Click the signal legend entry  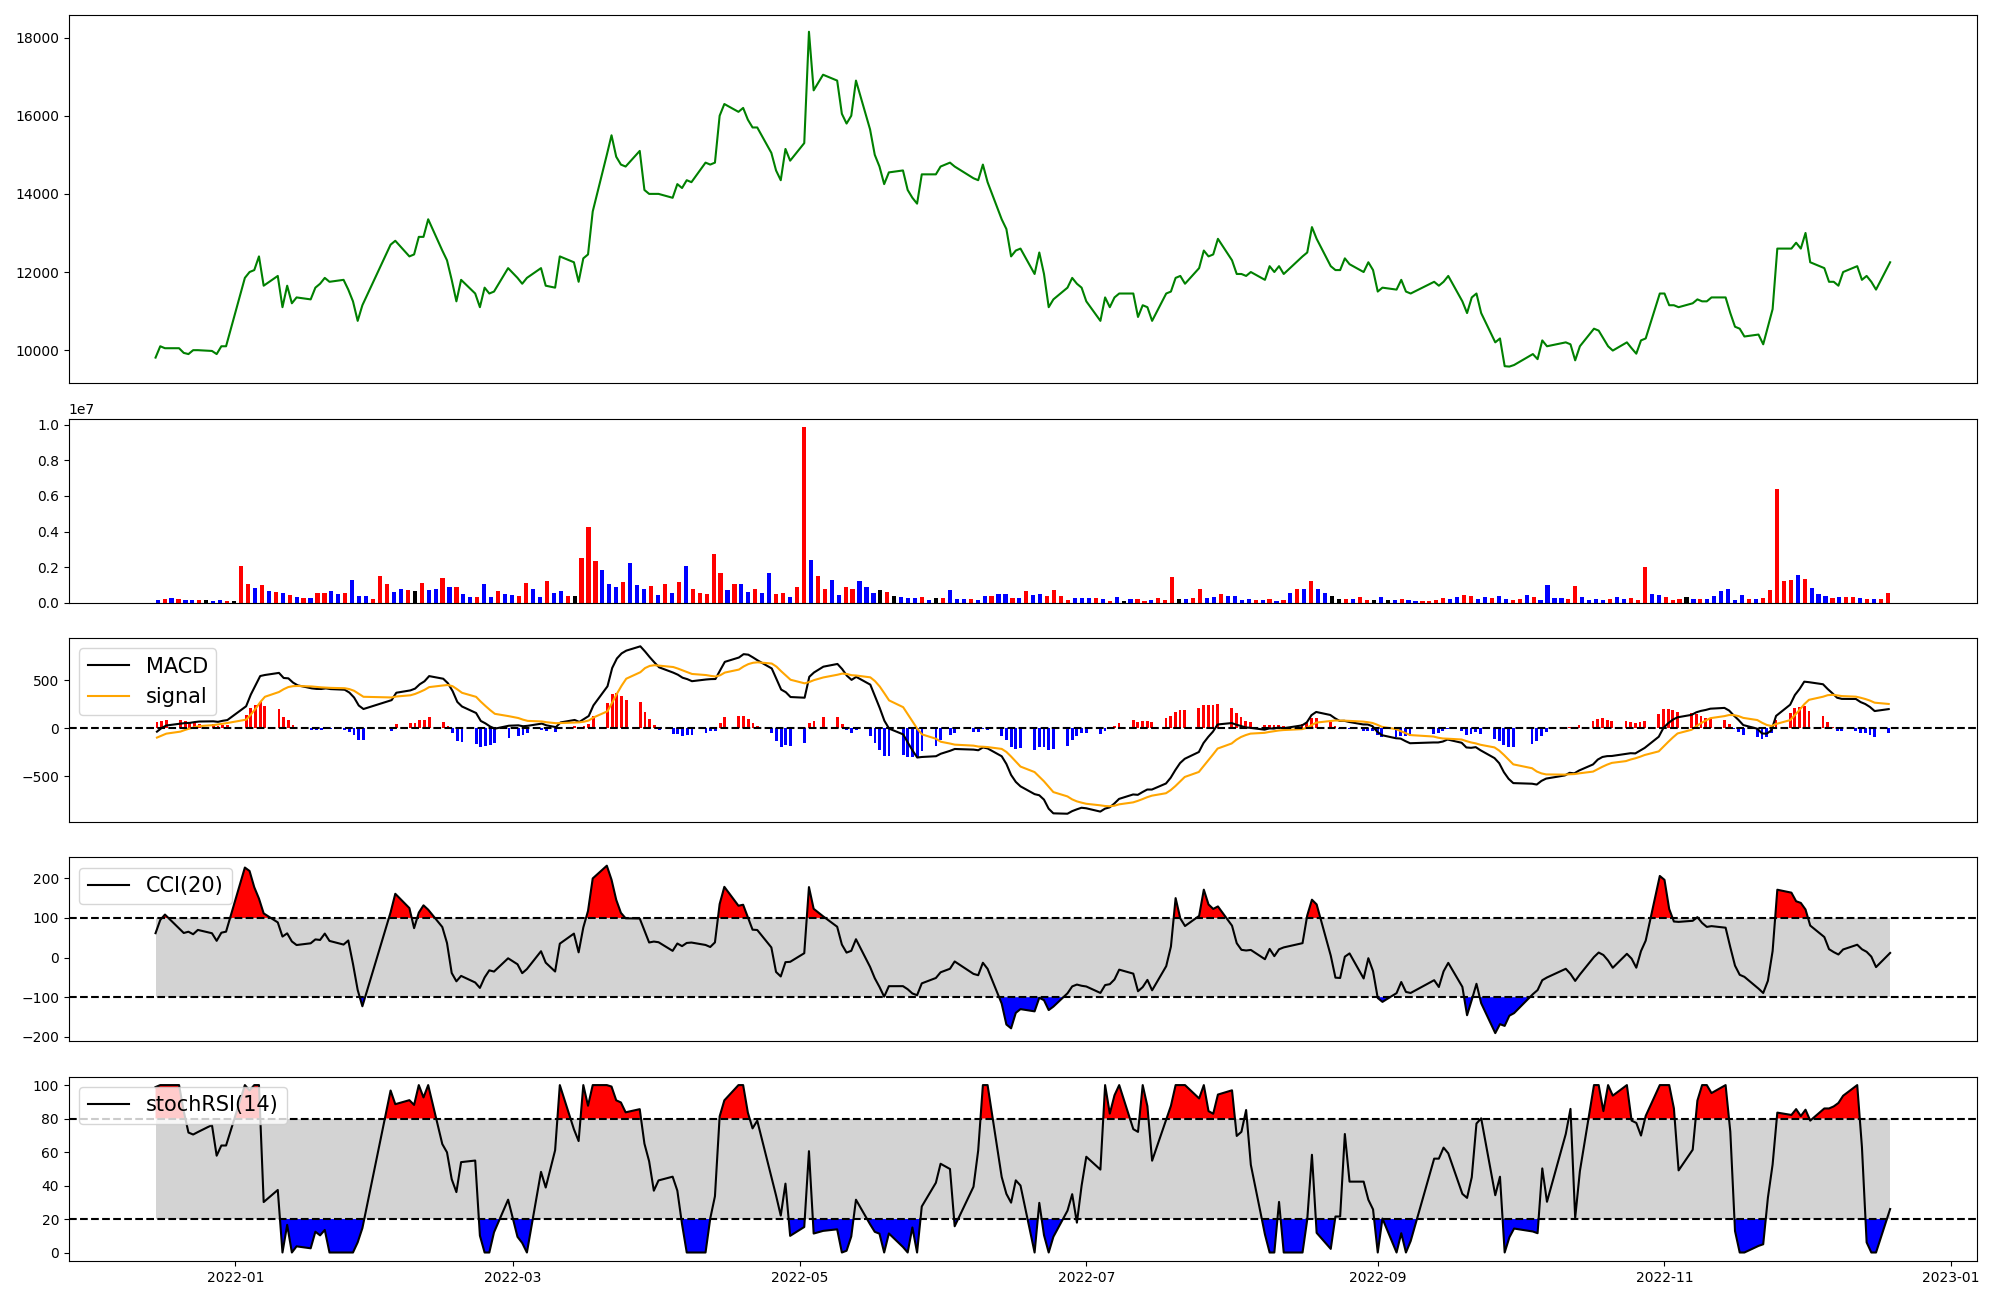(x=147, y=696)
